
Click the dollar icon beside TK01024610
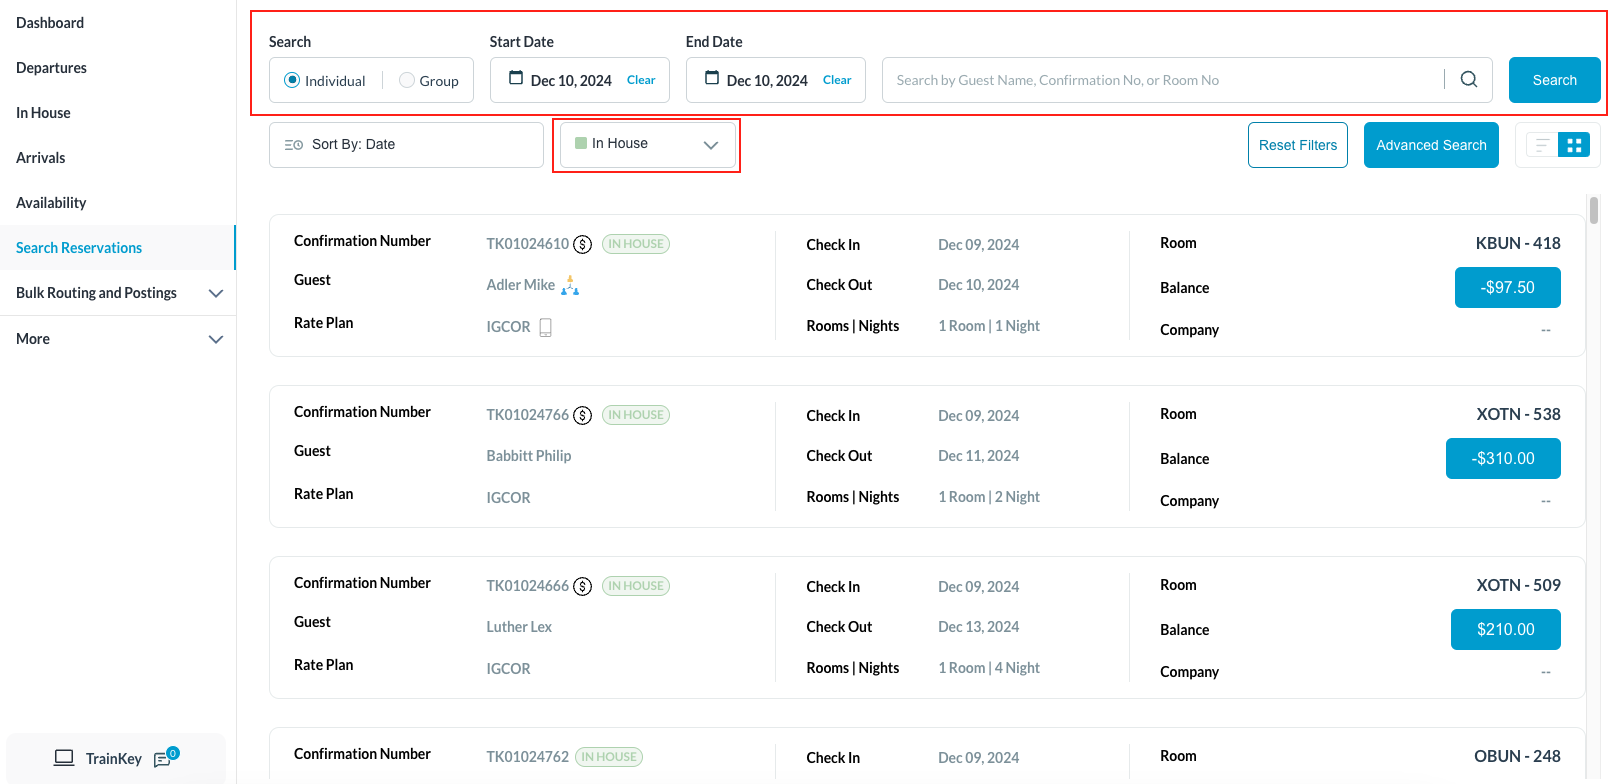(x=583, y=244)
